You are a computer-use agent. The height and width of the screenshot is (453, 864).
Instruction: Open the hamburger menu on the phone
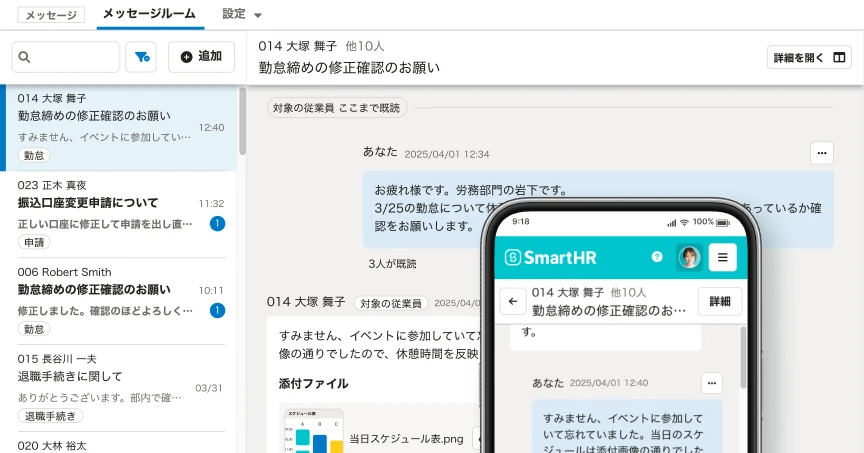tap(722, 257)
